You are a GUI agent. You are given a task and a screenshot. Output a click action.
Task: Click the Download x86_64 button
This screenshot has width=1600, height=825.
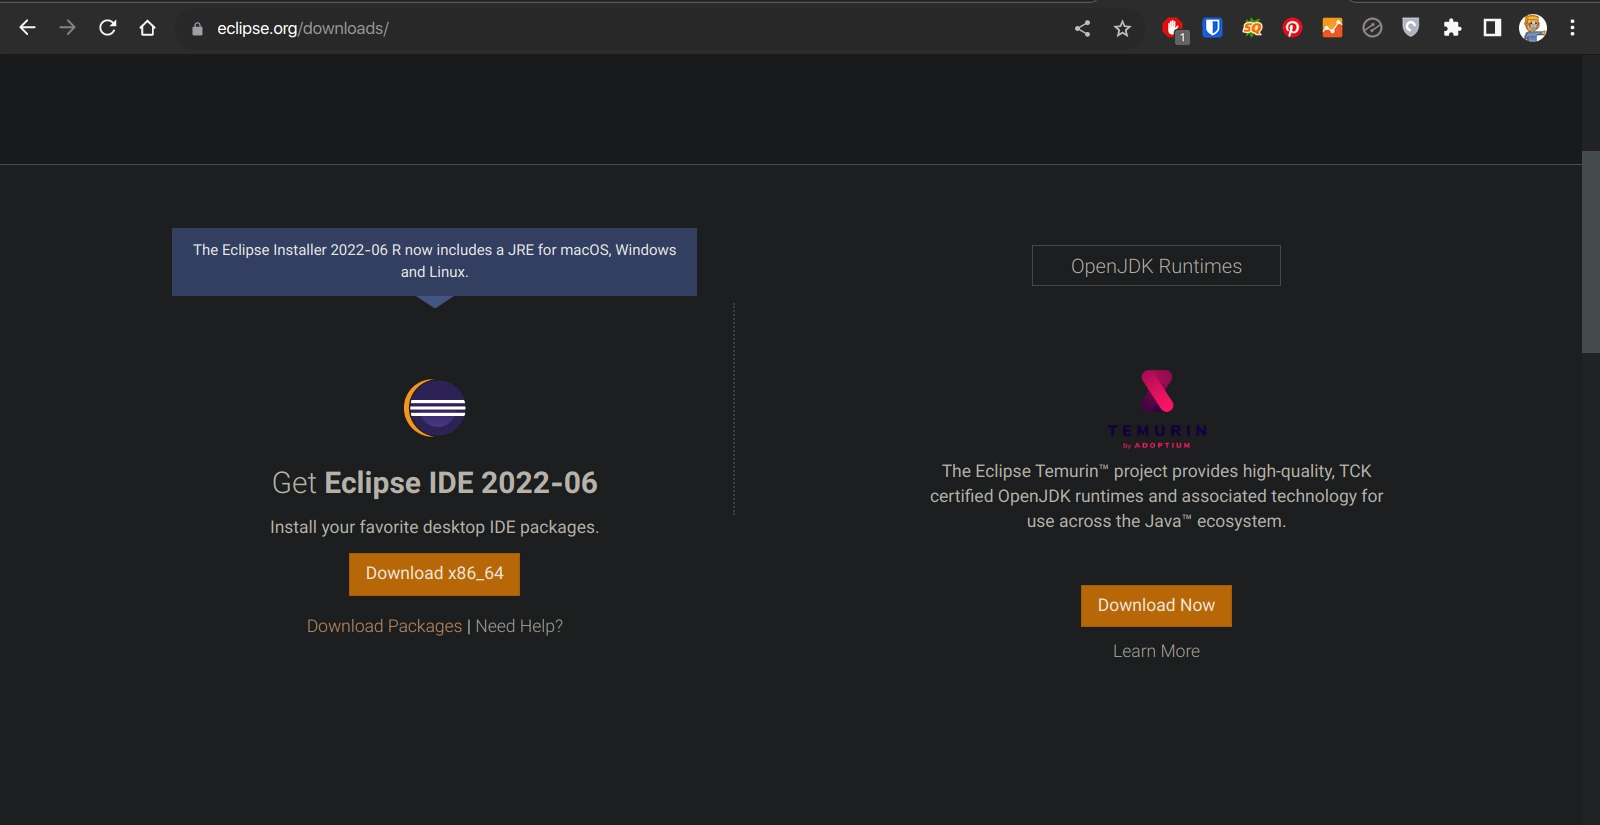pos(434,574)
